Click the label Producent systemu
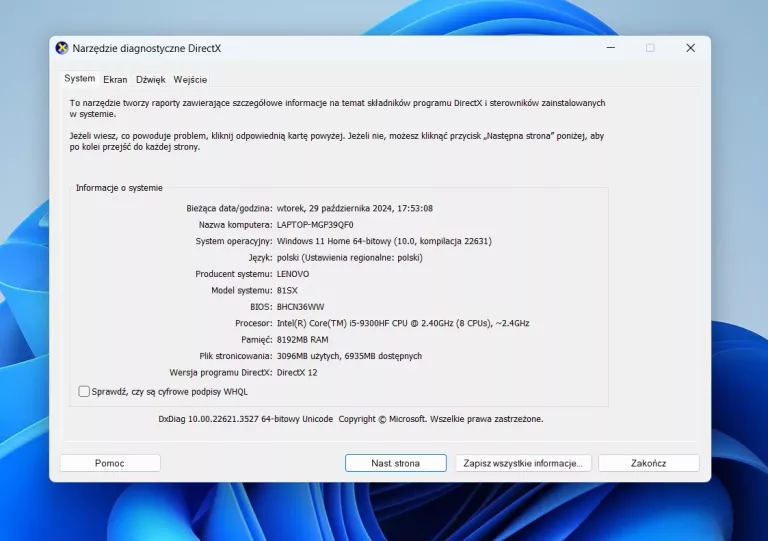This screenshot has height=541, width=768. (x=234, y=274)
